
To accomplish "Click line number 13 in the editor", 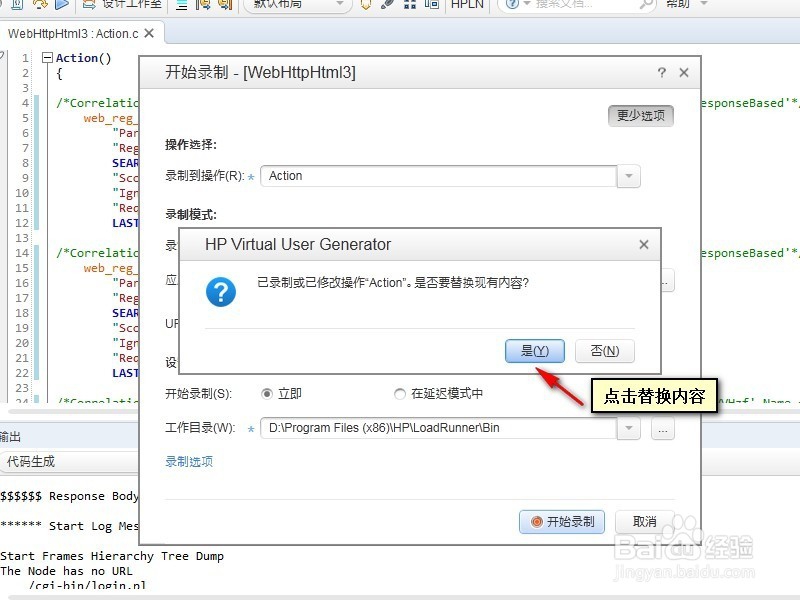I will pos(22,238).
